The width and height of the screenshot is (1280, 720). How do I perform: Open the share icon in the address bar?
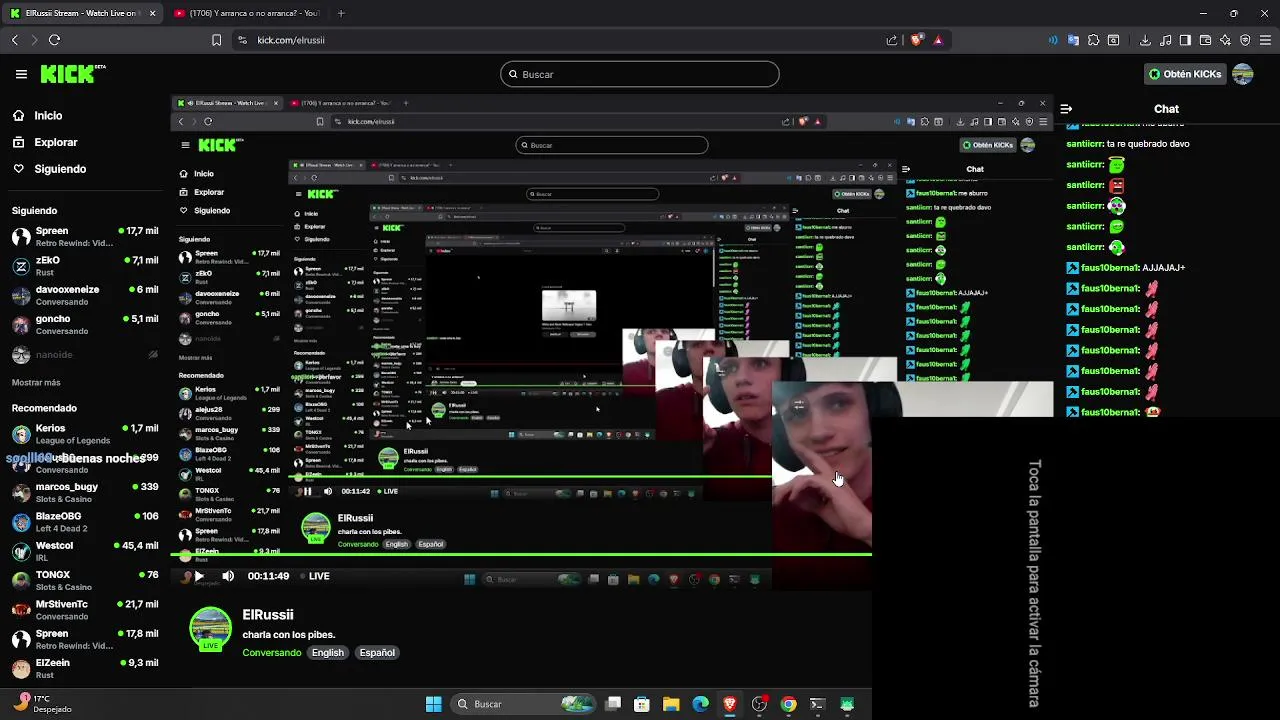892,40
